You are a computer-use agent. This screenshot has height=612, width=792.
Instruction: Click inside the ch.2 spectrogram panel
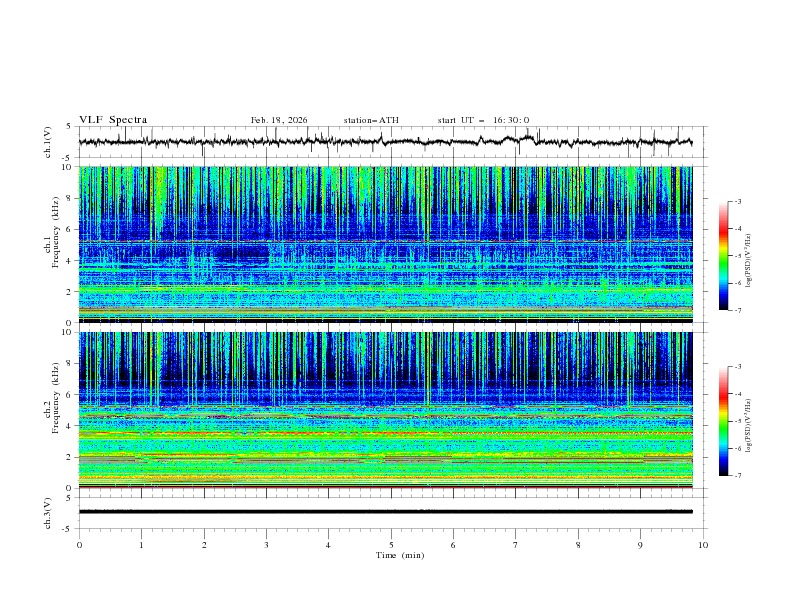tap(385, 410)
